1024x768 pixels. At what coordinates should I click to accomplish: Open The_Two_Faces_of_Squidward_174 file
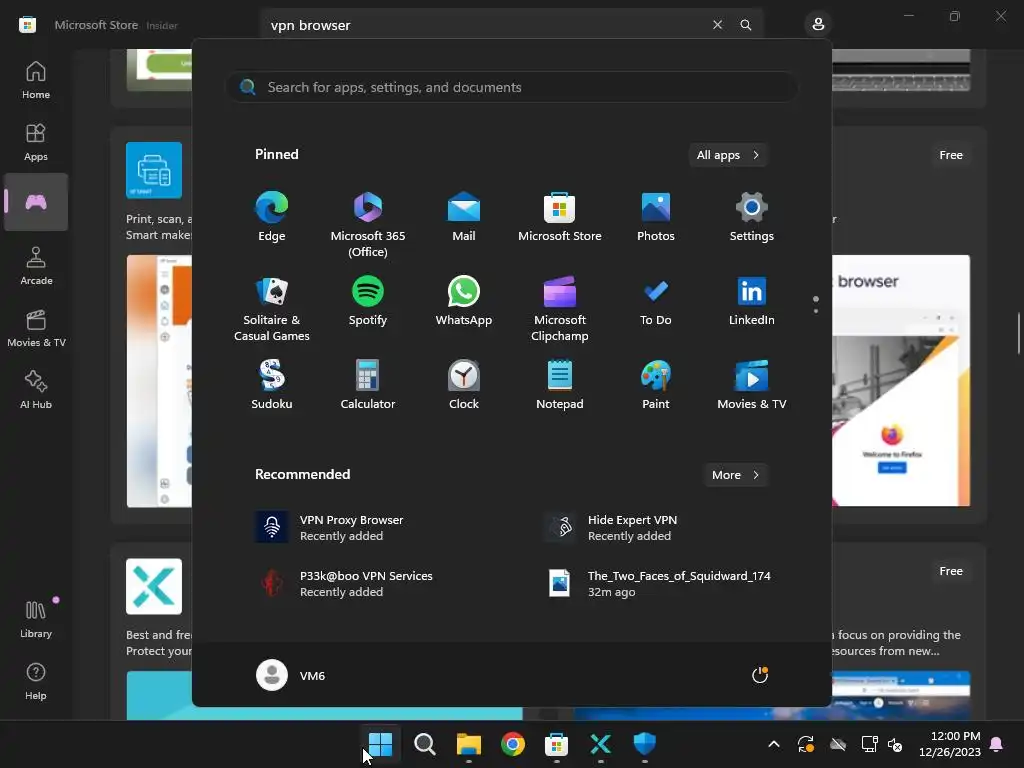coord(660,583)
